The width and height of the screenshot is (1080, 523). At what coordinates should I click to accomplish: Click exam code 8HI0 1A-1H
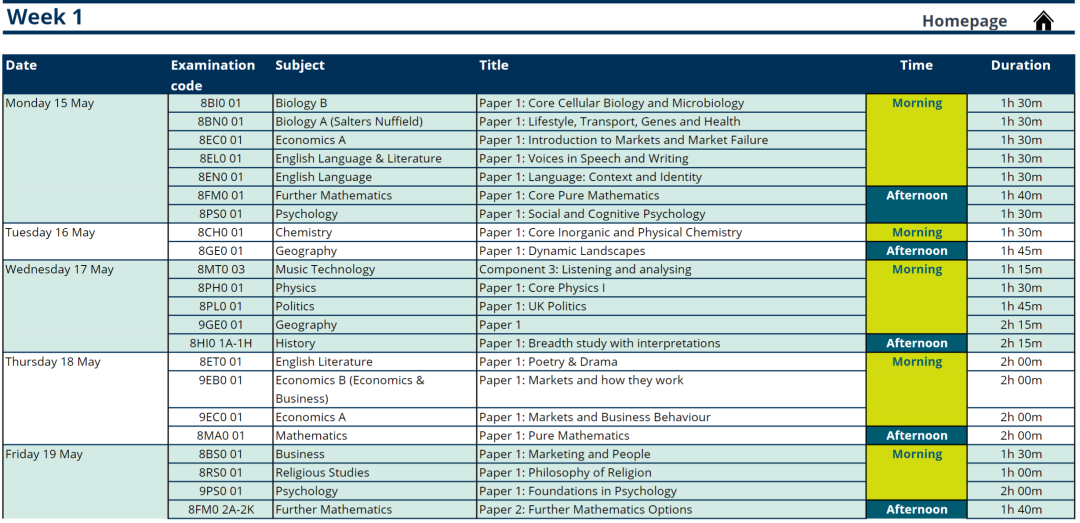[x=220, y=343]
